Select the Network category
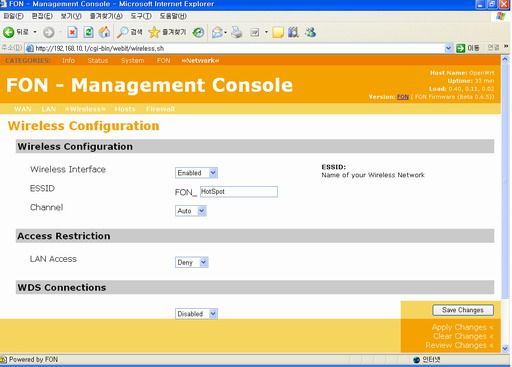The width and height of the screenshot is (512, 367). pyautogui.click(x=200, y=60)
